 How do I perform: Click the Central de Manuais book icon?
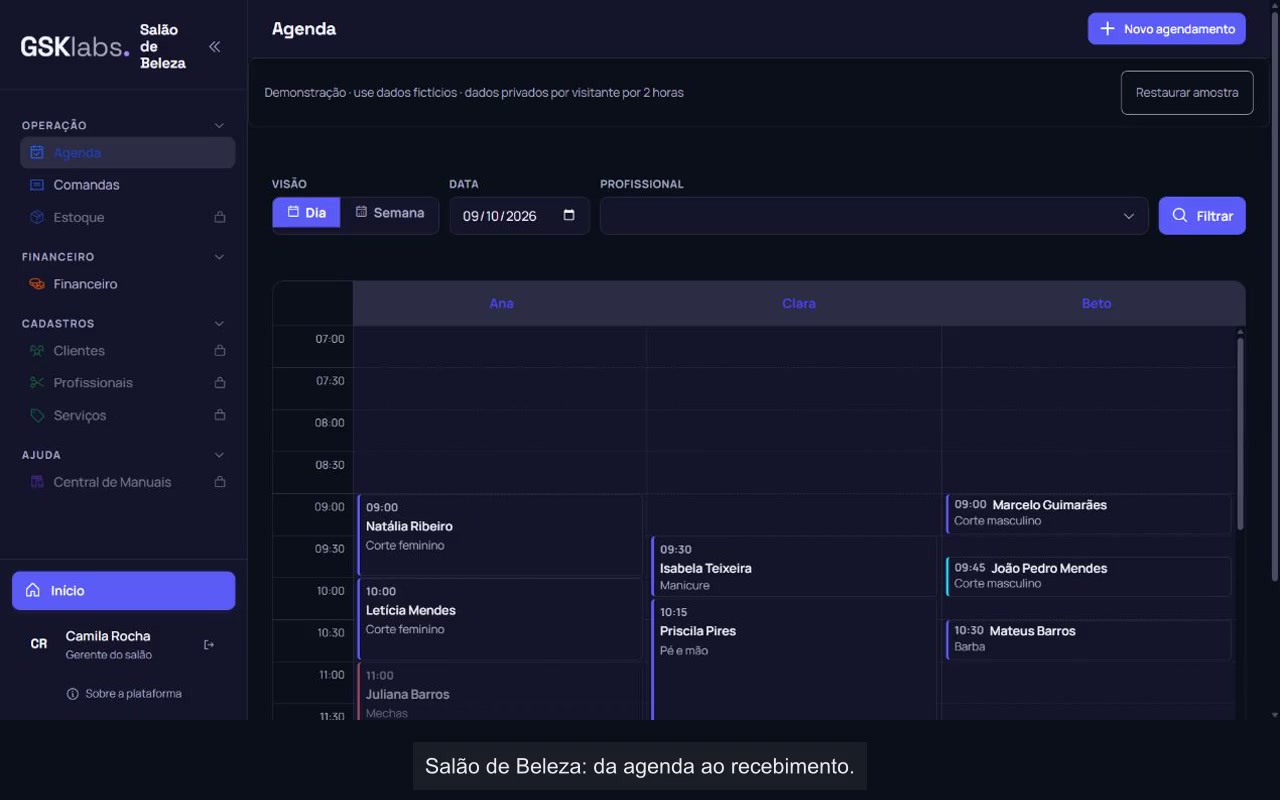[37, 482]
